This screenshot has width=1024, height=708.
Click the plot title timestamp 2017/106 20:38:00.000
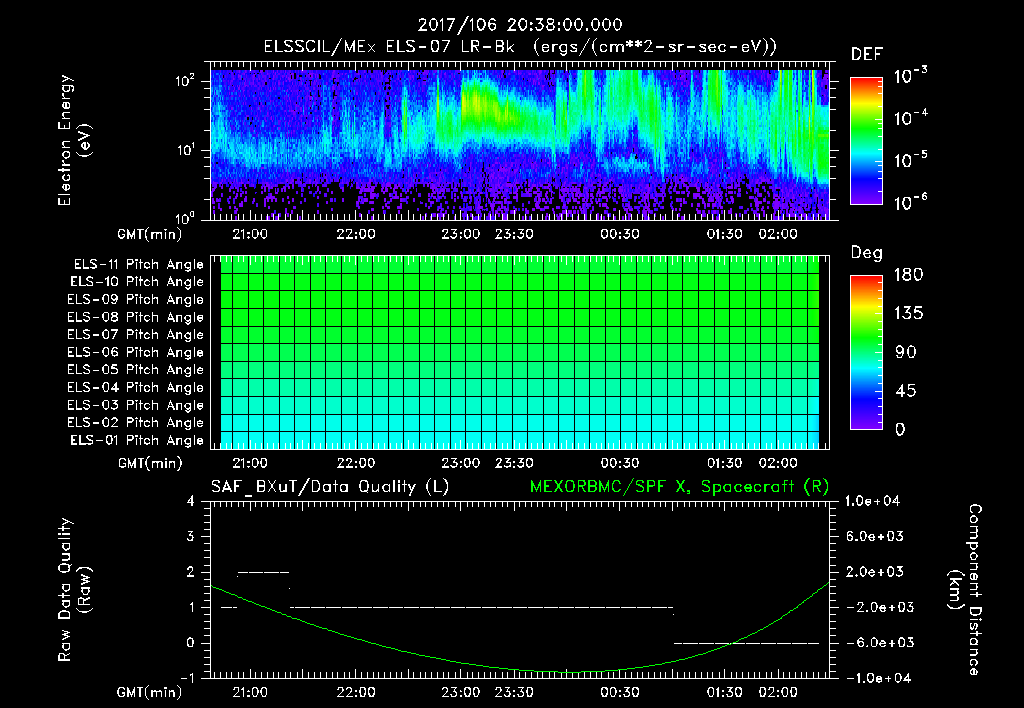[520, 25]
